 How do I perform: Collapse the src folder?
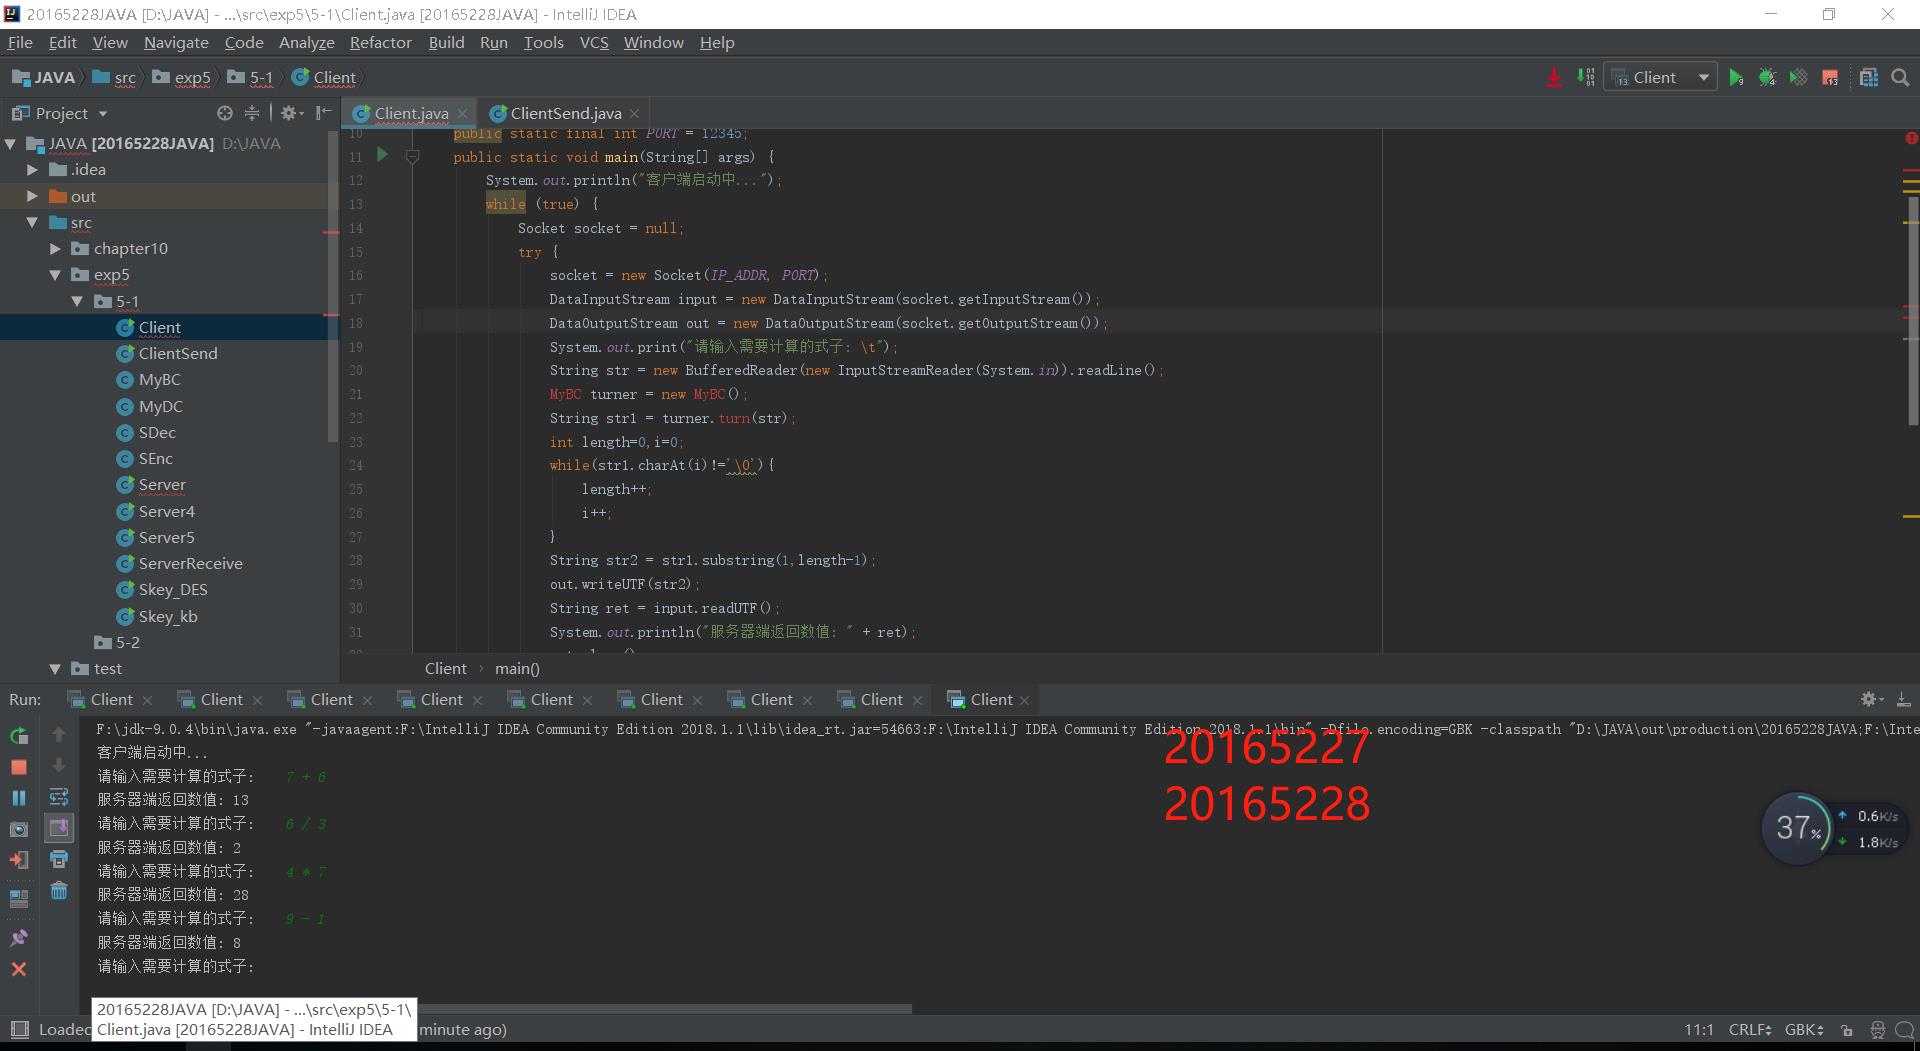[32, 222]
